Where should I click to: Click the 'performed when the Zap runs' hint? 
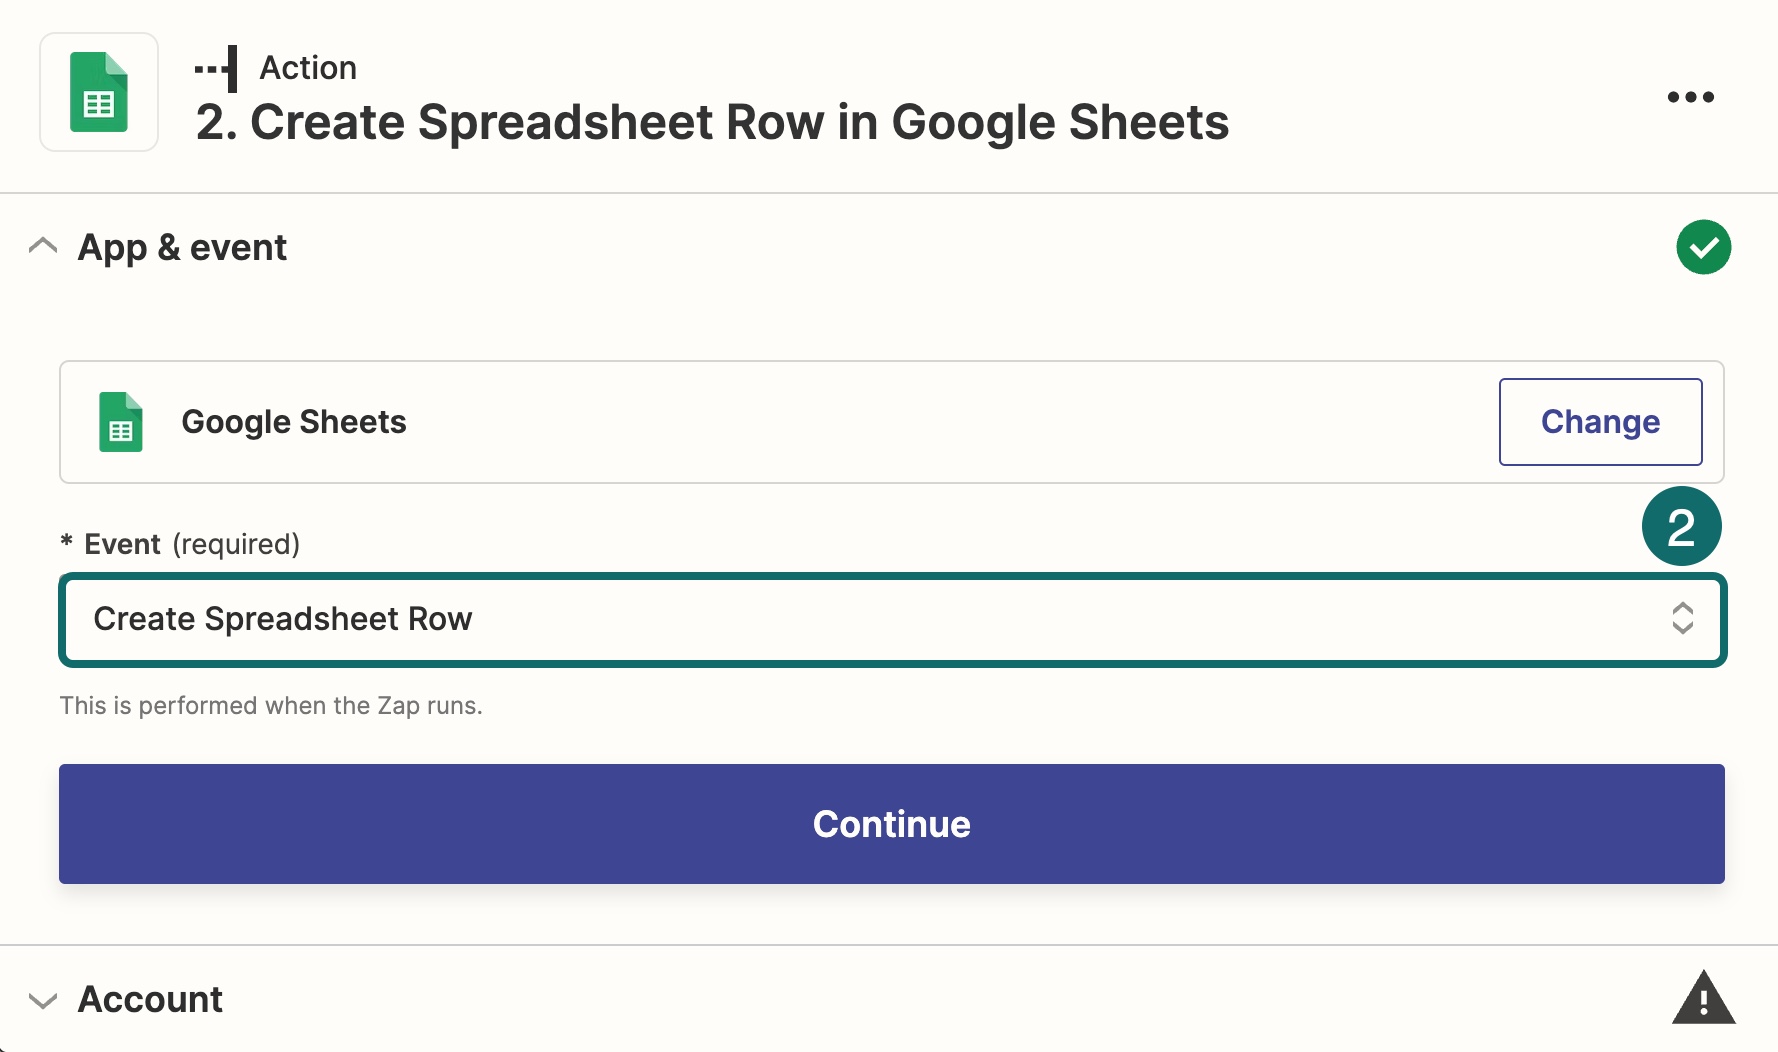(271, 706)
